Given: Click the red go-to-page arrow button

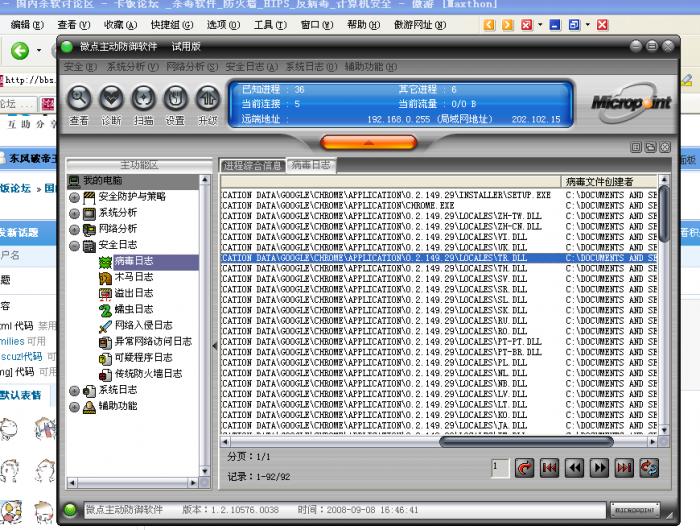Looking at the screenshot, I should (x=525, y=468).
